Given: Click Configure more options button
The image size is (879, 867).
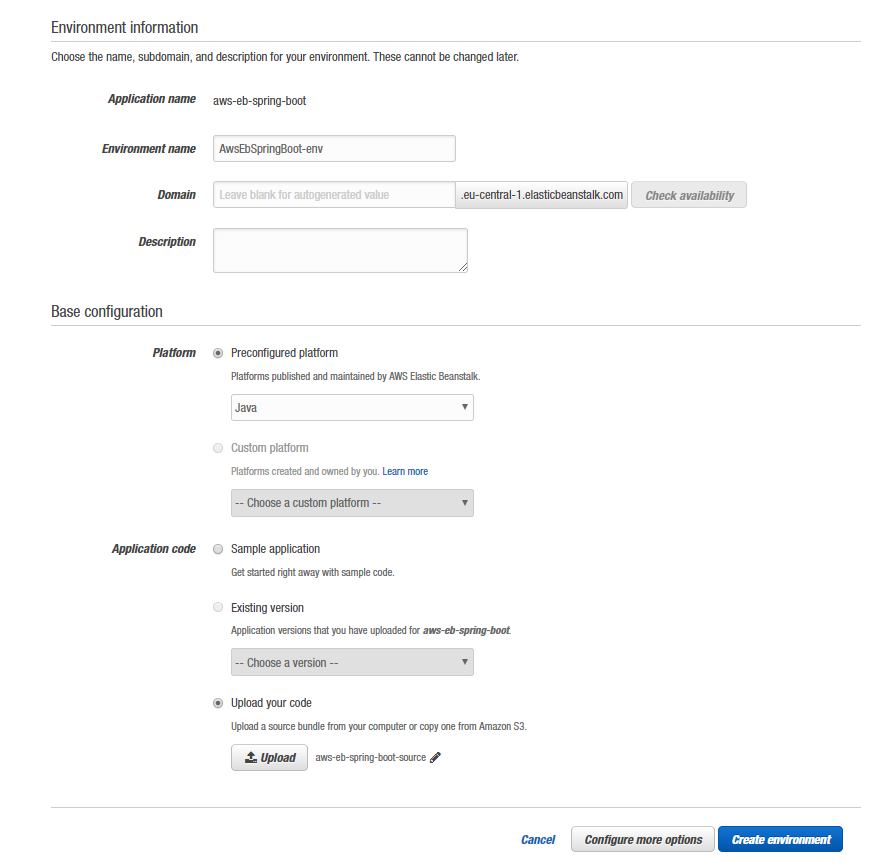Looking at the screenshot, I should (x=643, y=839).
